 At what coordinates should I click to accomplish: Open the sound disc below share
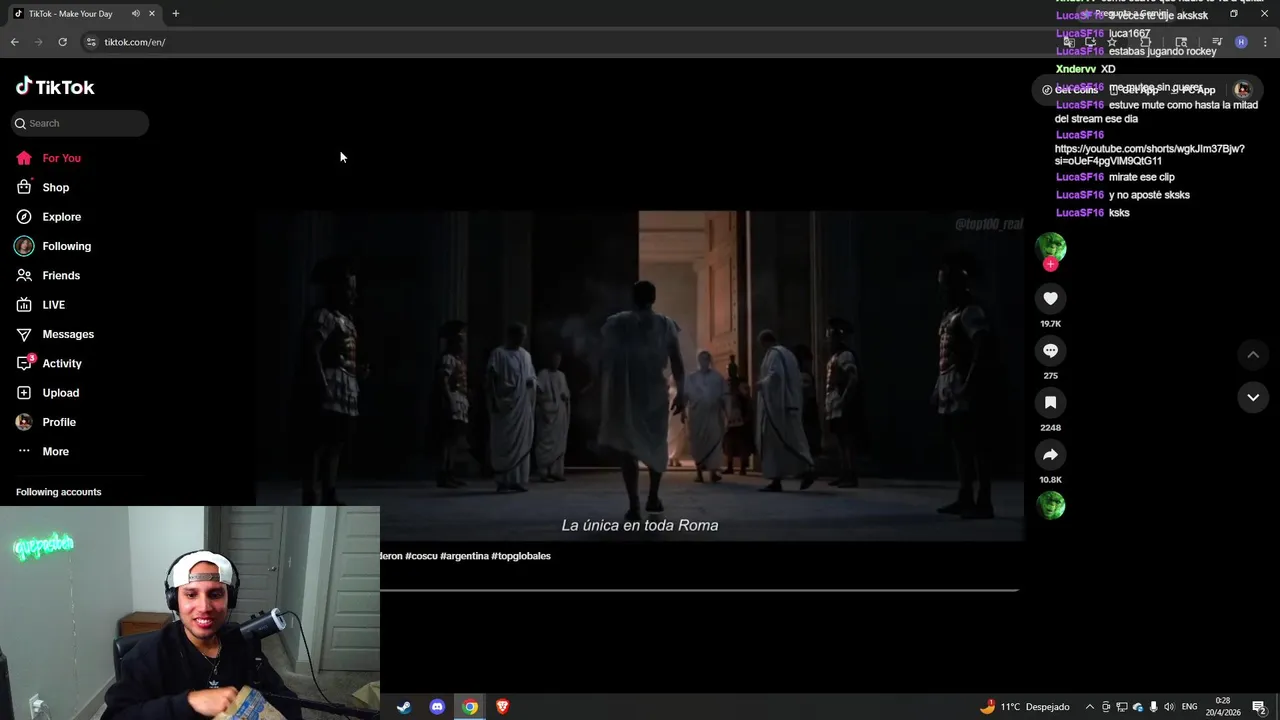click(1050, 506)
